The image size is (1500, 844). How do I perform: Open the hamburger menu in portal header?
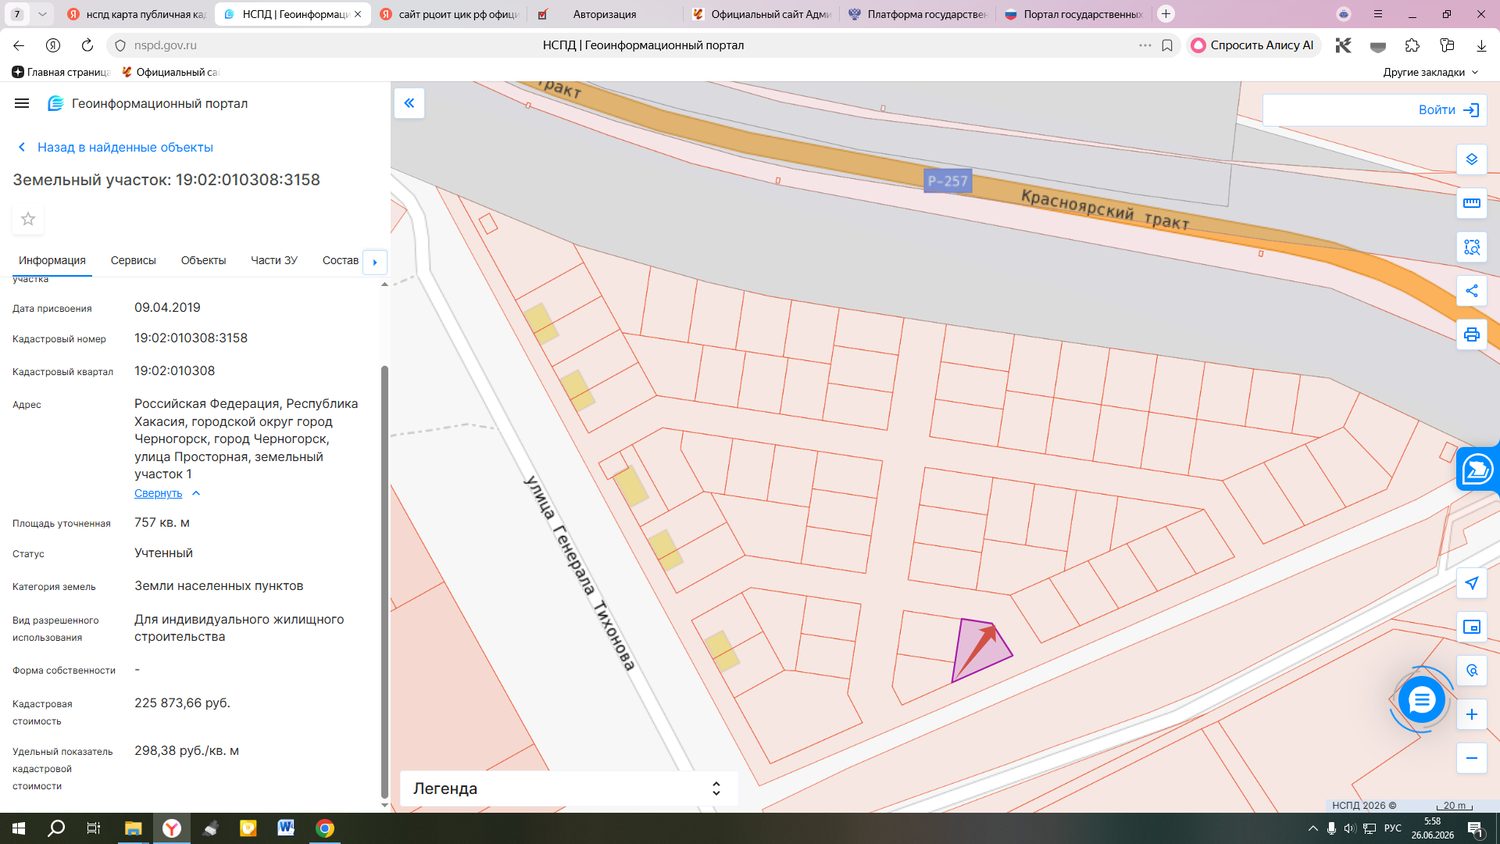[22, 103]
